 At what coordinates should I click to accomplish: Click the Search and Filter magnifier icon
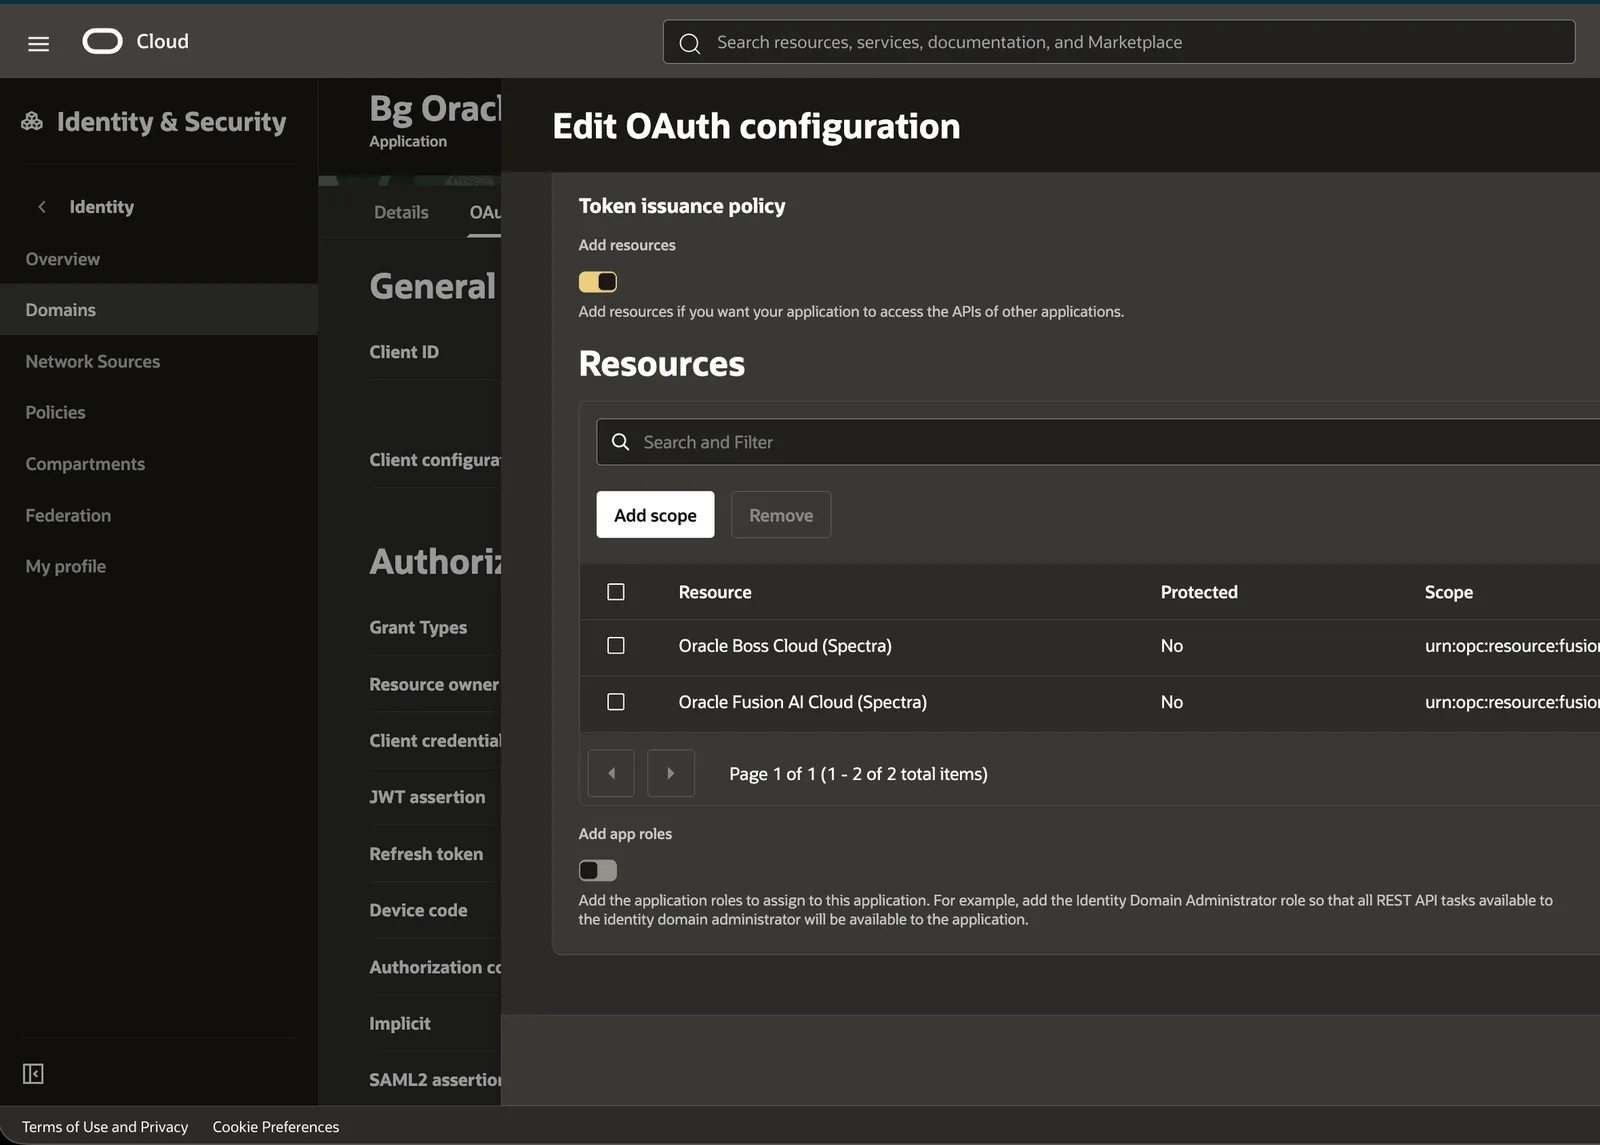pyautogui.click(x=620, y=442)
